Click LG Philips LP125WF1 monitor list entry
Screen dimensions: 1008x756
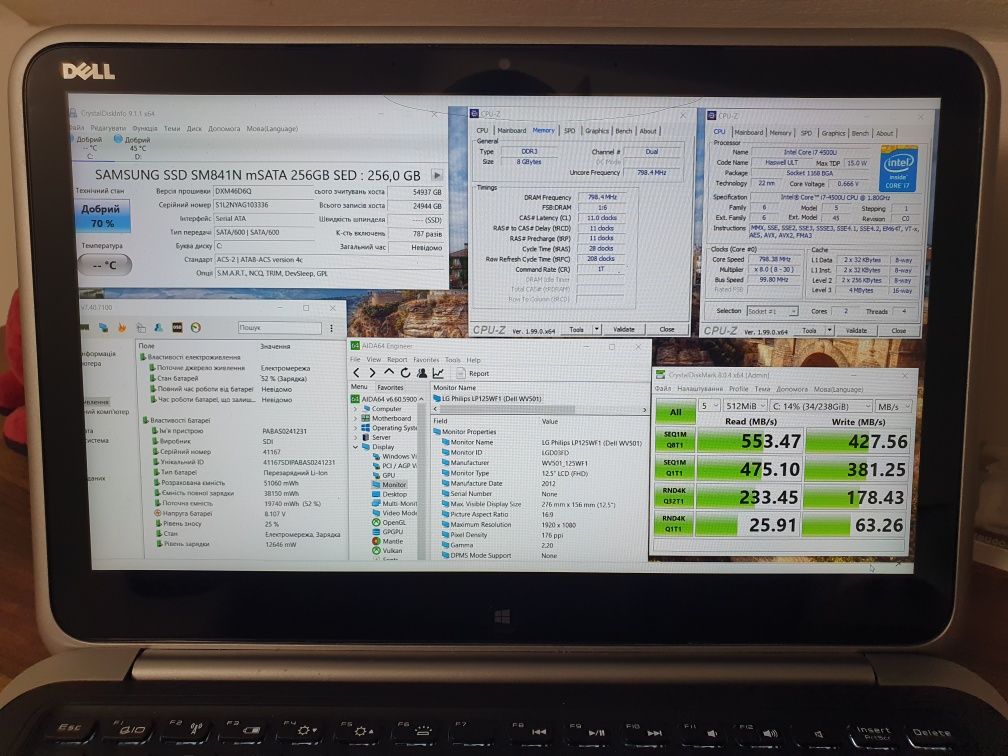[x=490, y=399]
